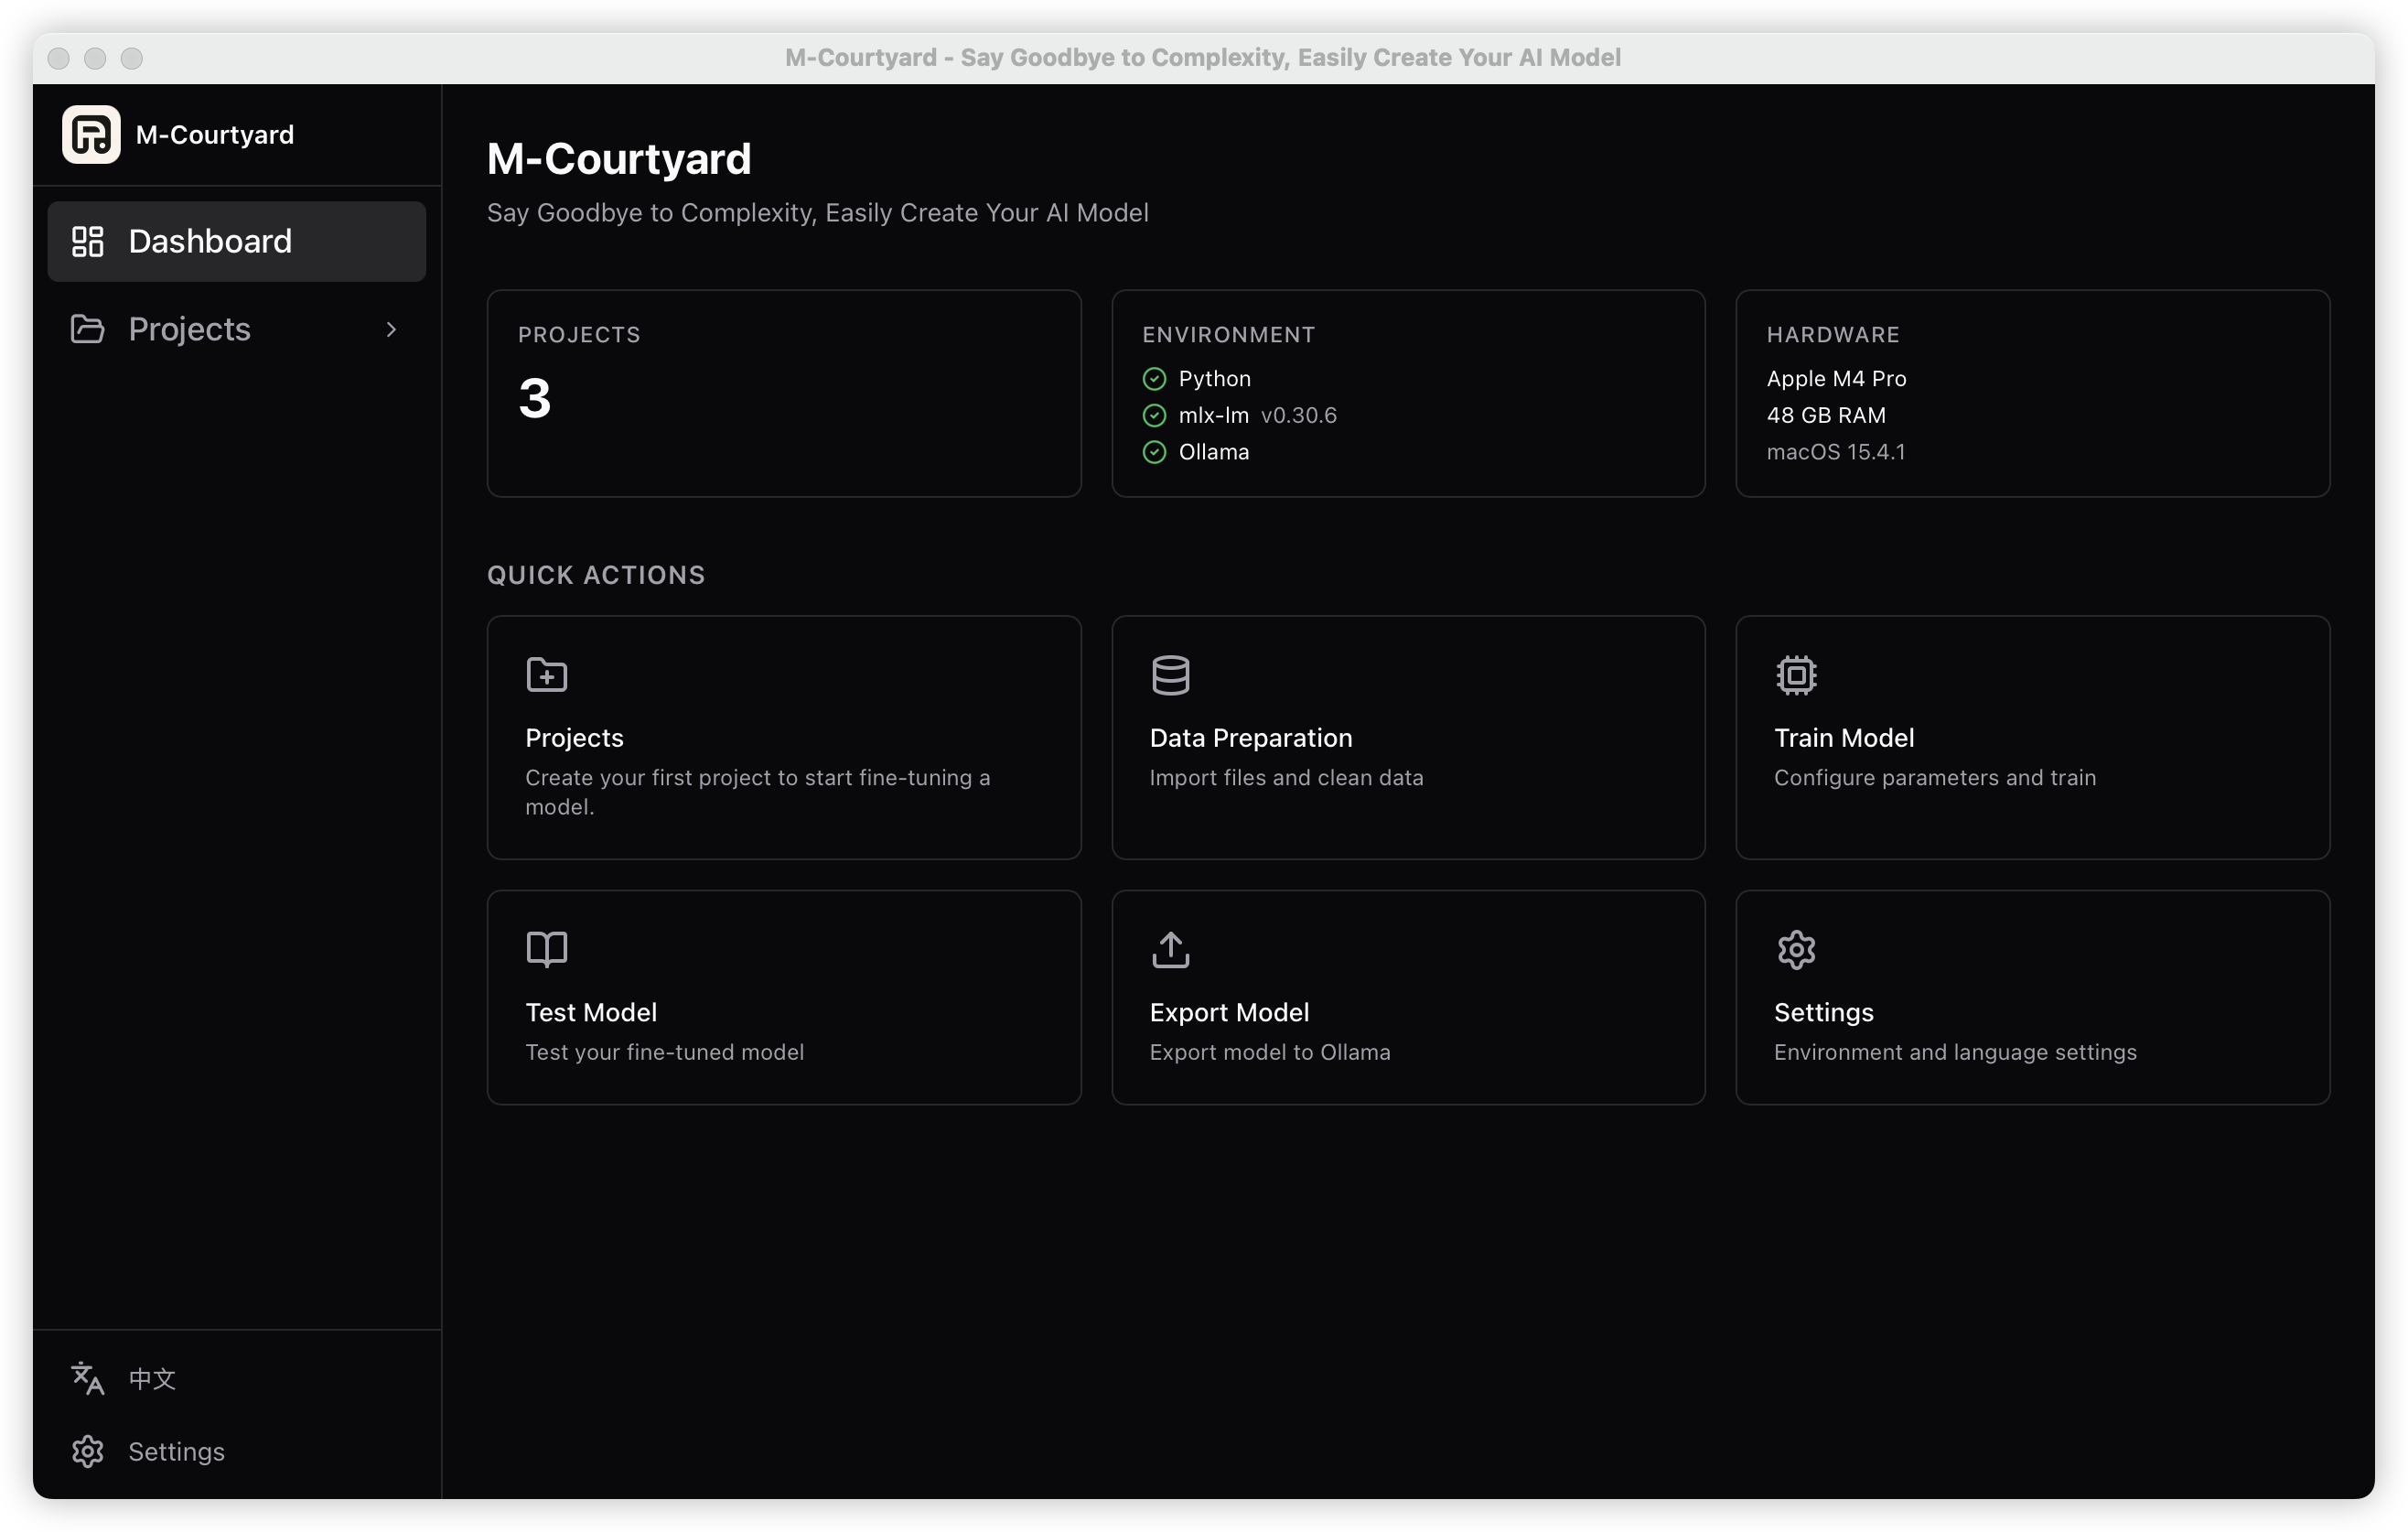This screenshot has width=2408, height=1532.
Task: Click the database icon for Data Preparation
Action: tap(1170, 675)
